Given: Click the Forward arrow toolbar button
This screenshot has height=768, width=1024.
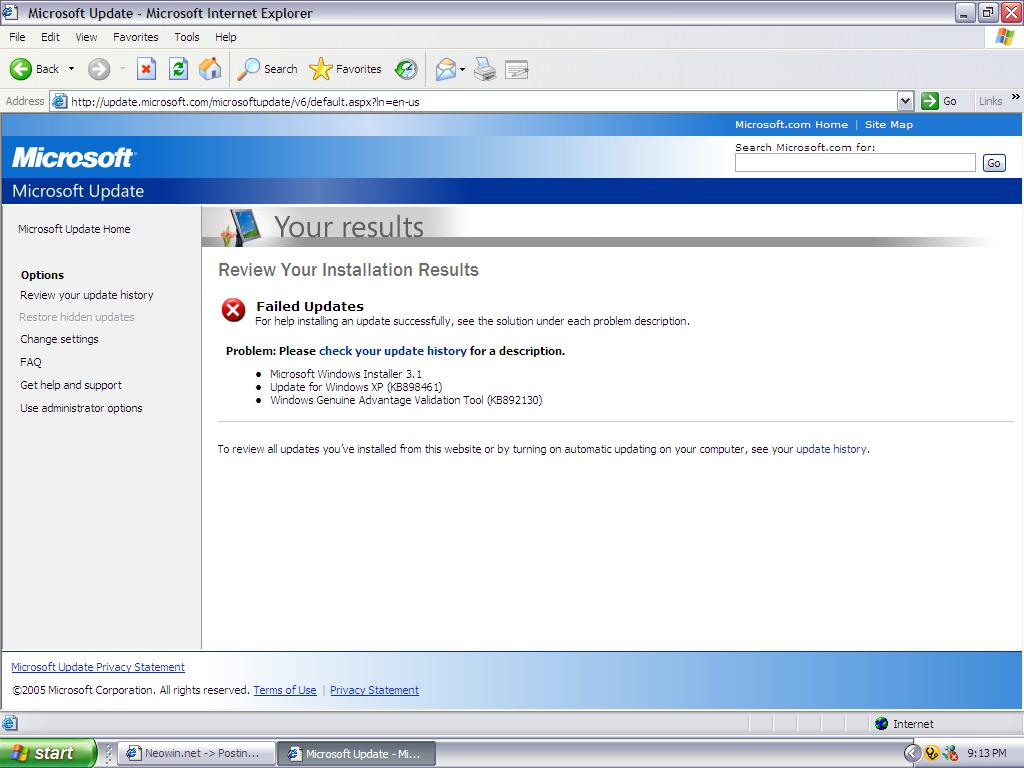Looking at the screenshot, I should [99, 69].
